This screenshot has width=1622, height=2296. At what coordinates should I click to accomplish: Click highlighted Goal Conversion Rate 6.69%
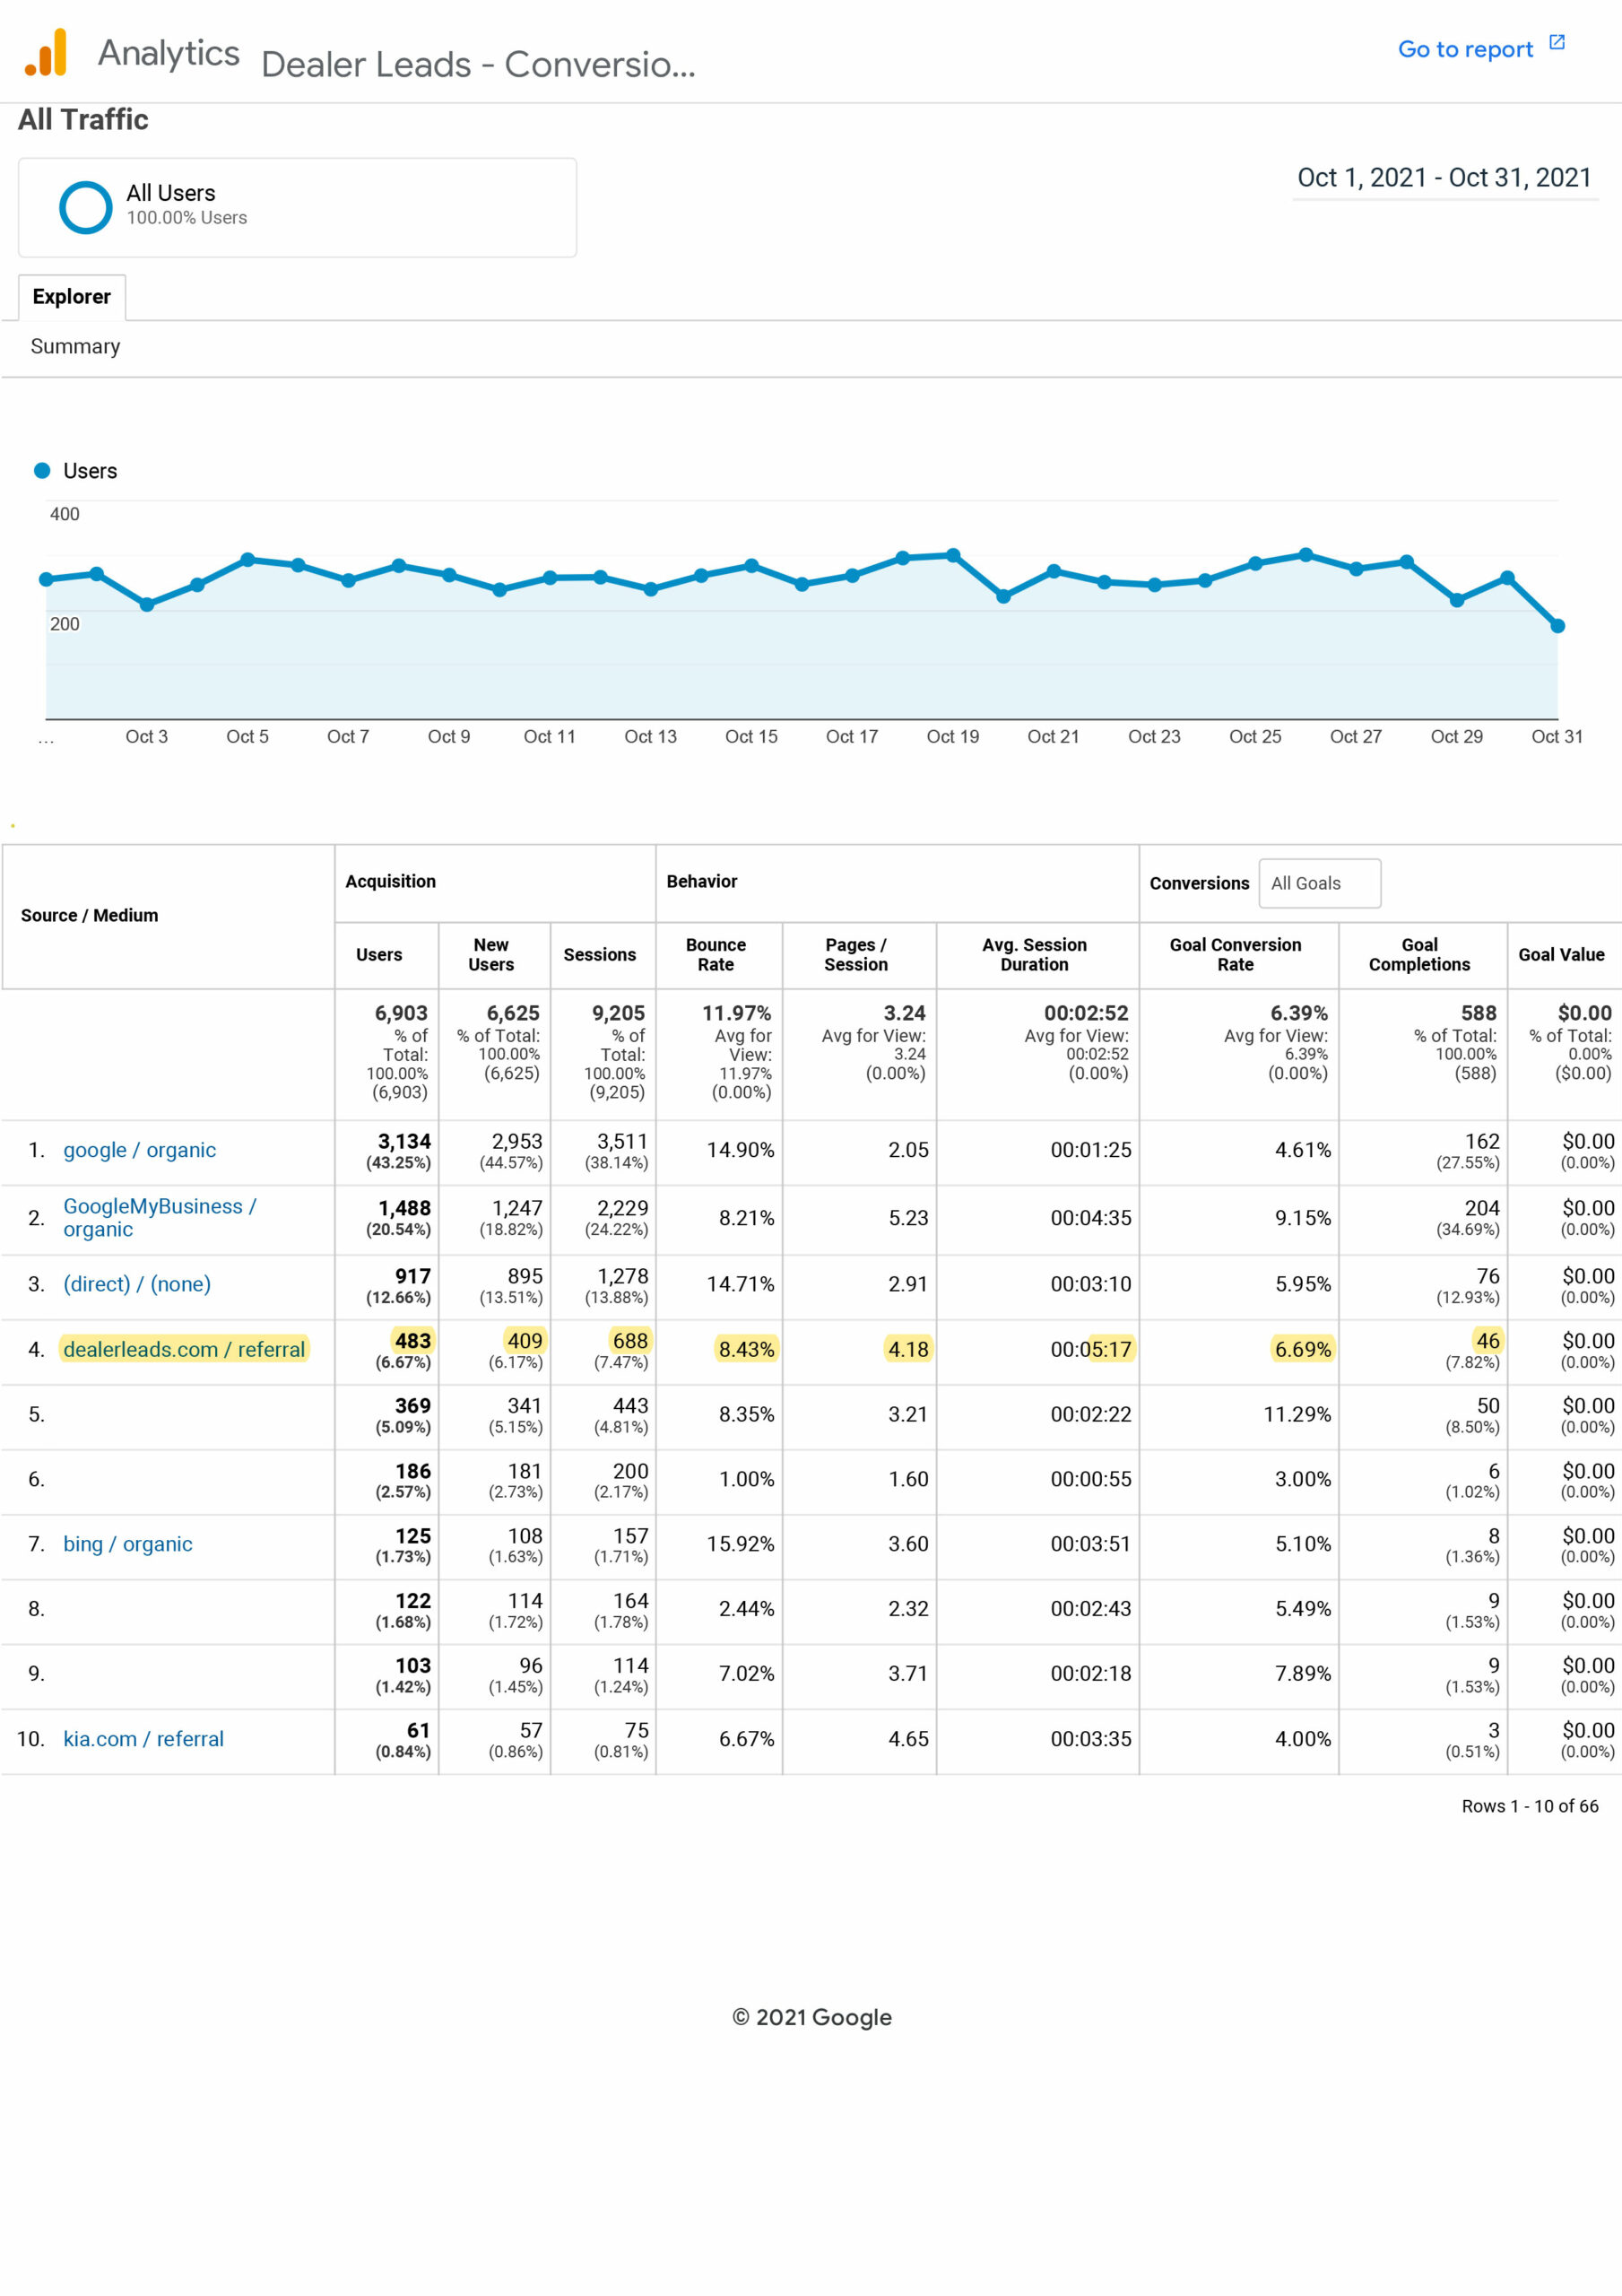tap(1302, 1350)
